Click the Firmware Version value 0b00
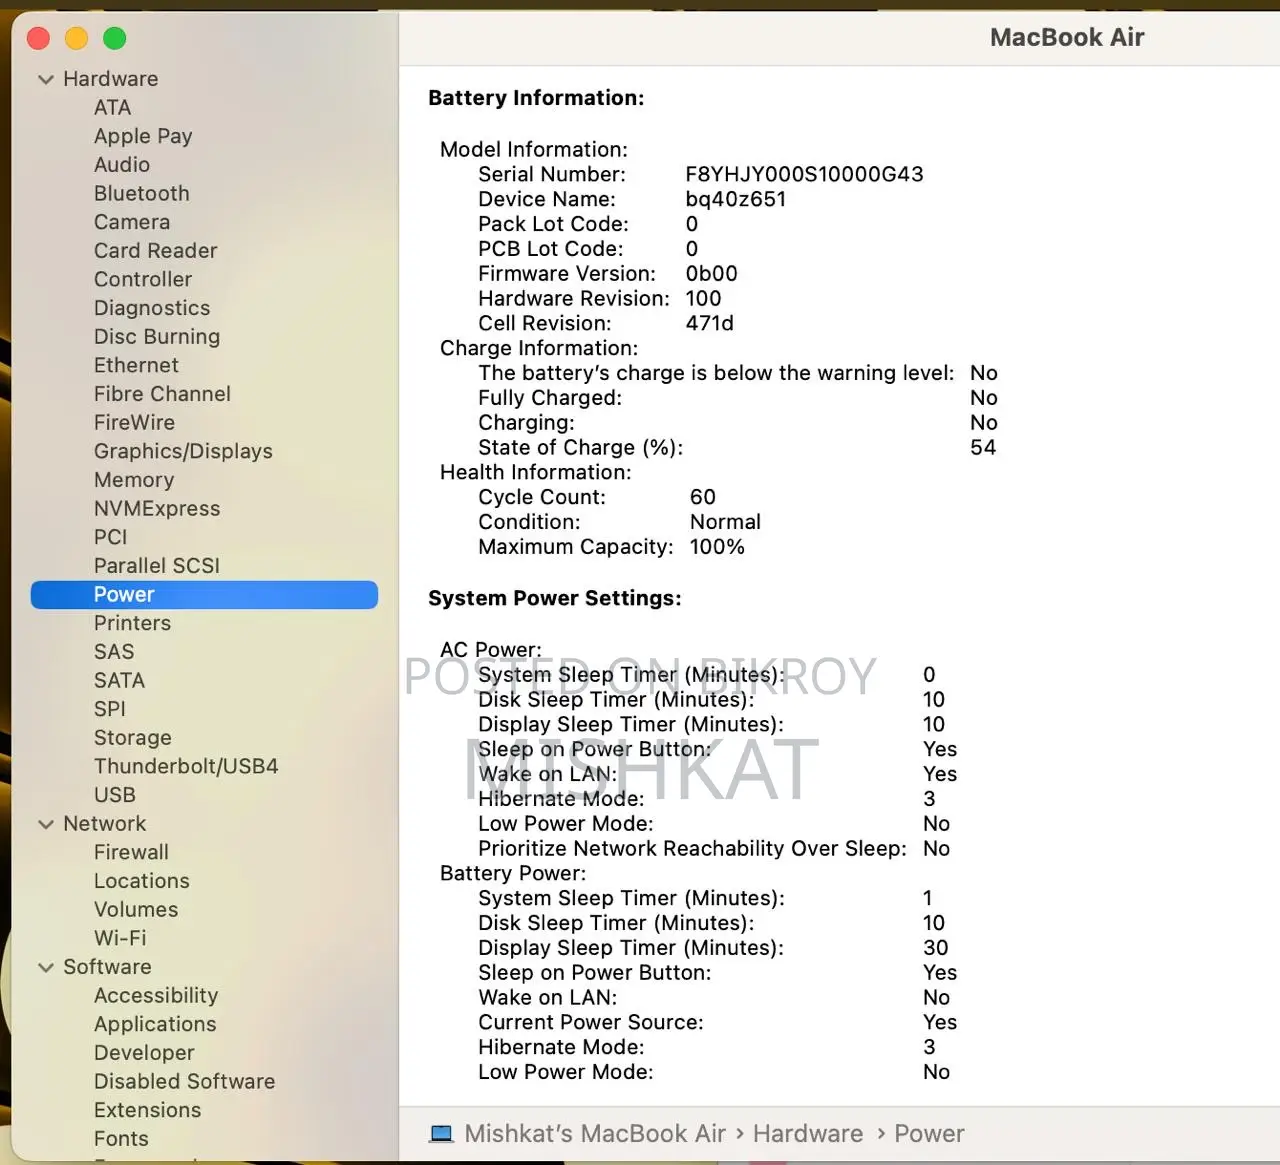 point(711,274)
